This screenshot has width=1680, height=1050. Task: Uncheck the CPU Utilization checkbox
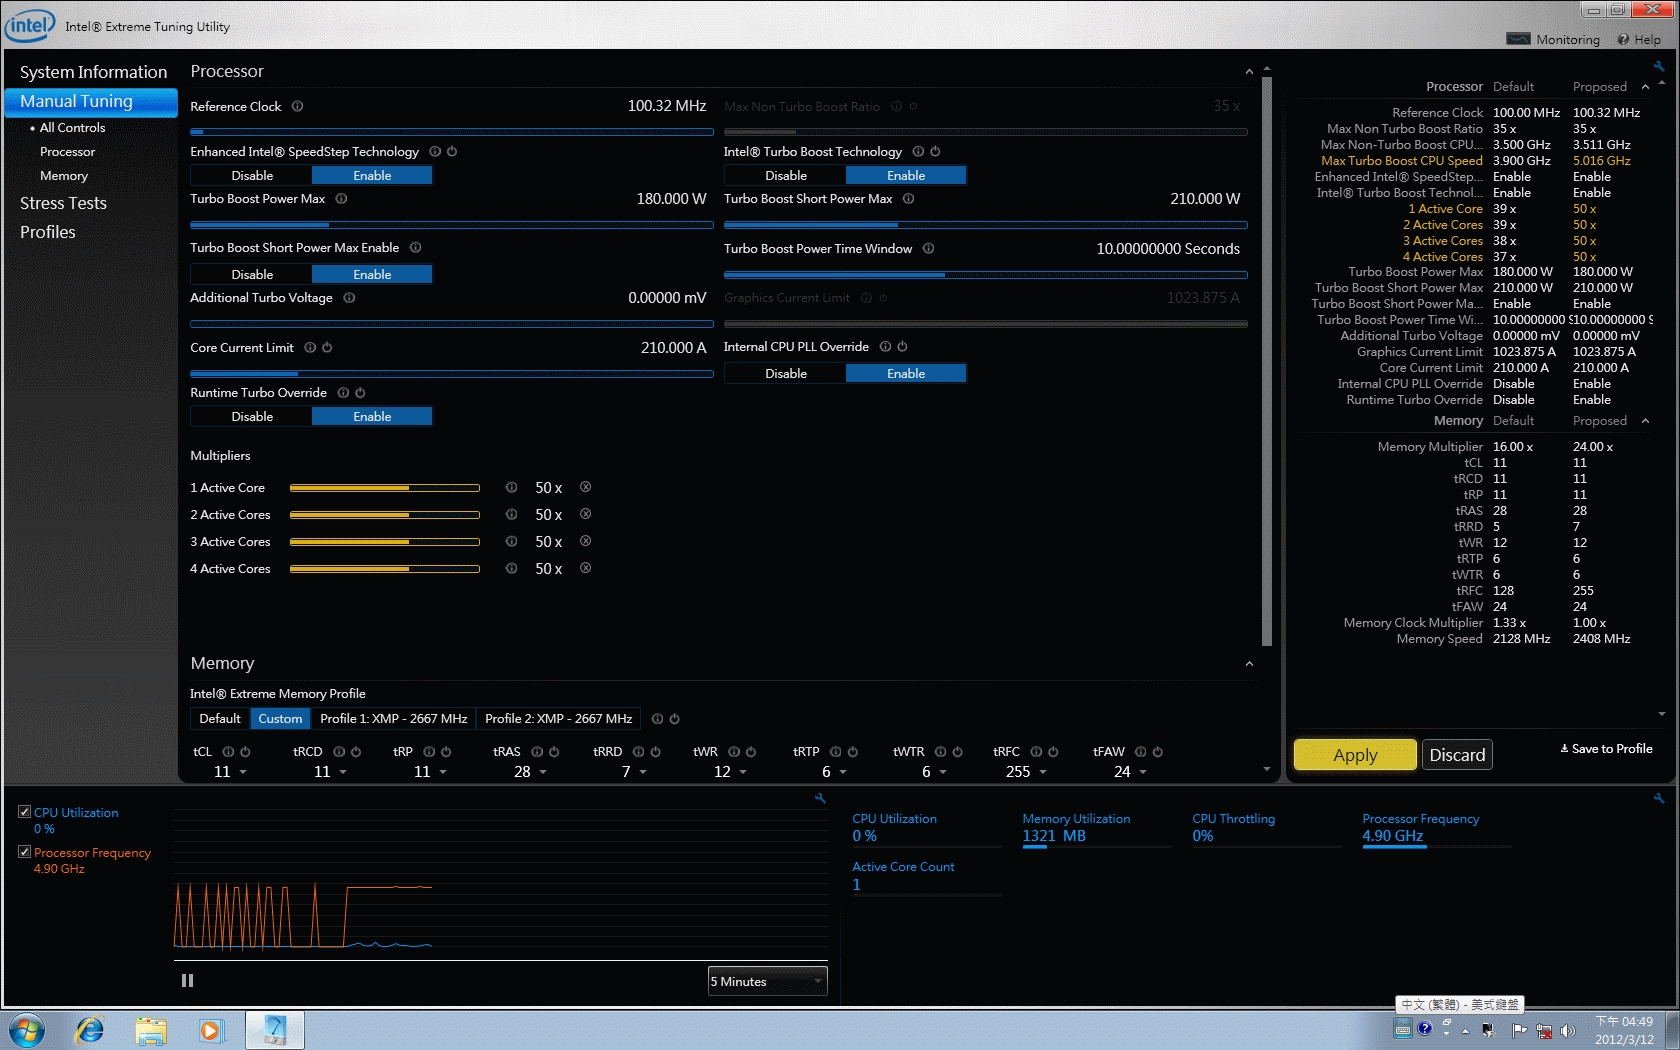[24, 812]
